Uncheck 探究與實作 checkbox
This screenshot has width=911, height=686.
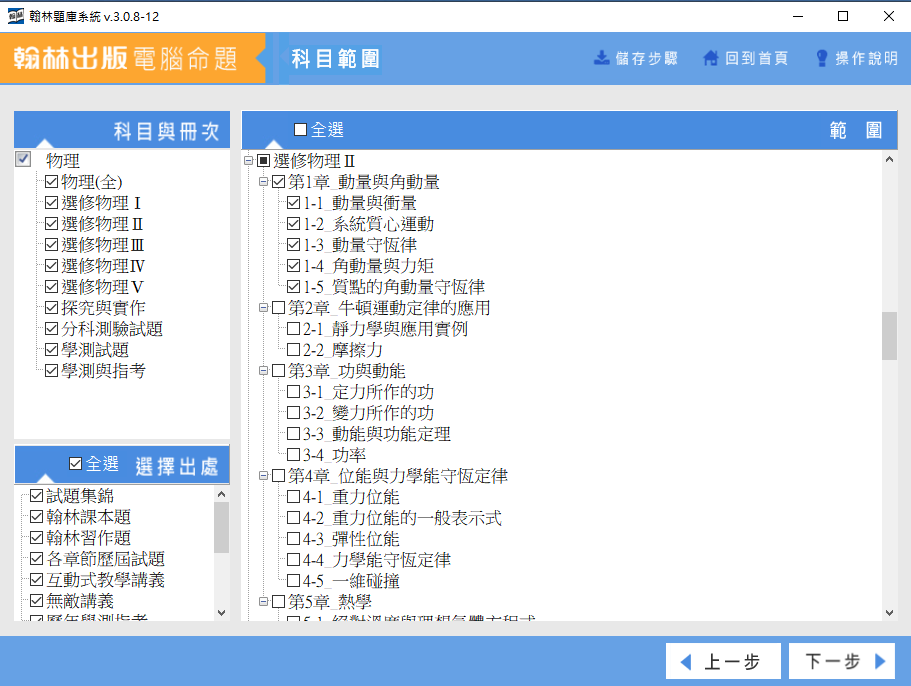(x=52, y=308)
